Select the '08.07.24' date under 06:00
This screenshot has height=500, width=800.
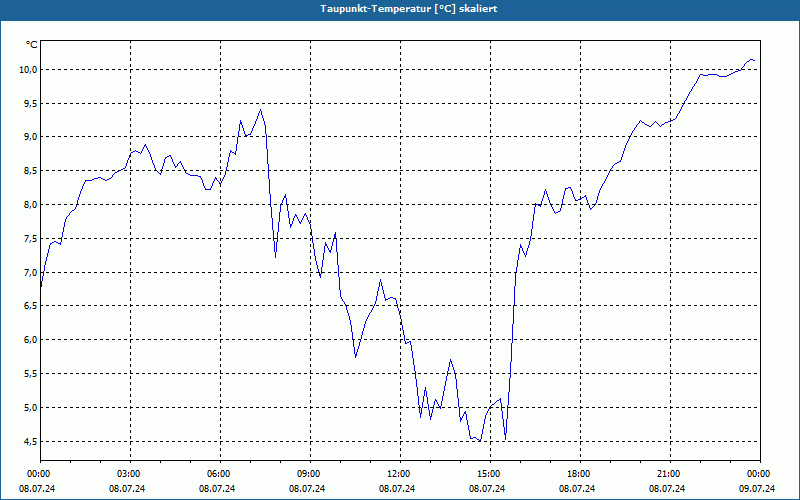click(217, 489)
